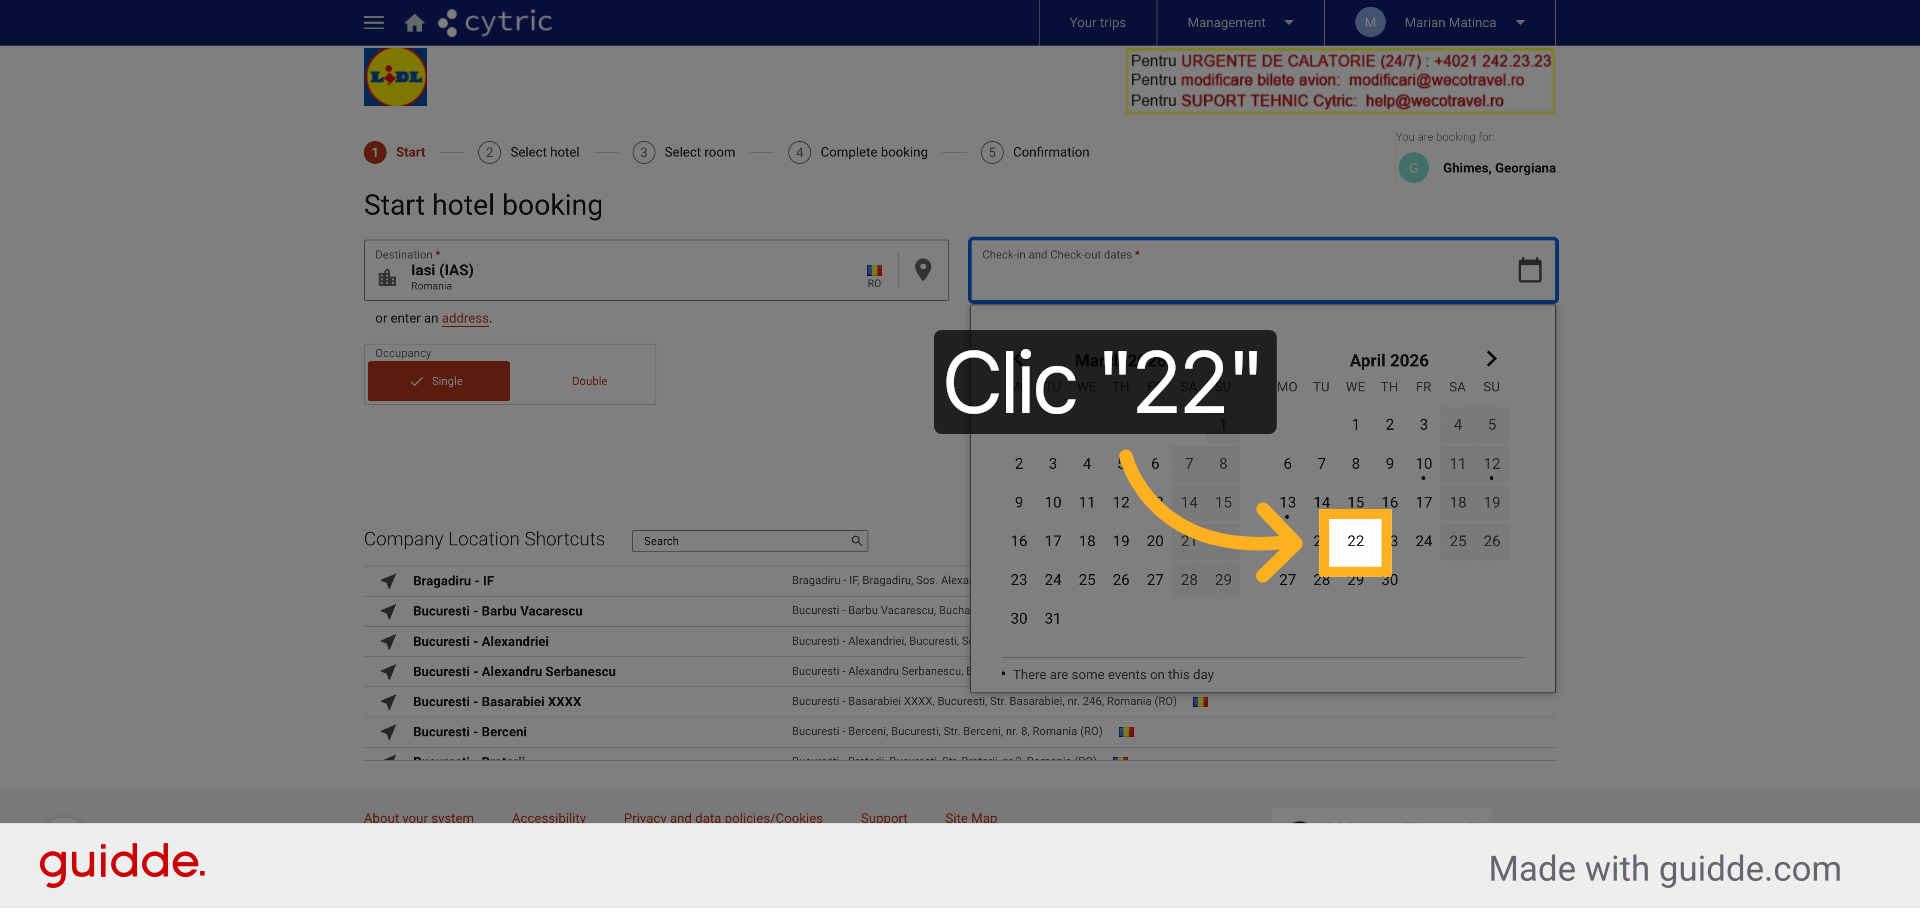
Task: Click the arrow icon for Bragadiru - IF
Action: click(x=389, y=581)
